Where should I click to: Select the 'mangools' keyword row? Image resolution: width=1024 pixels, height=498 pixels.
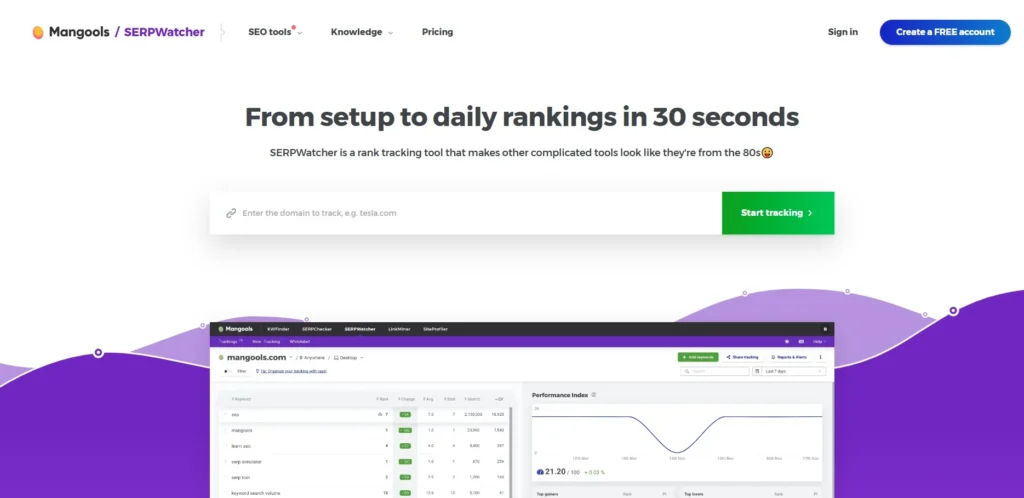click(364, 430)
